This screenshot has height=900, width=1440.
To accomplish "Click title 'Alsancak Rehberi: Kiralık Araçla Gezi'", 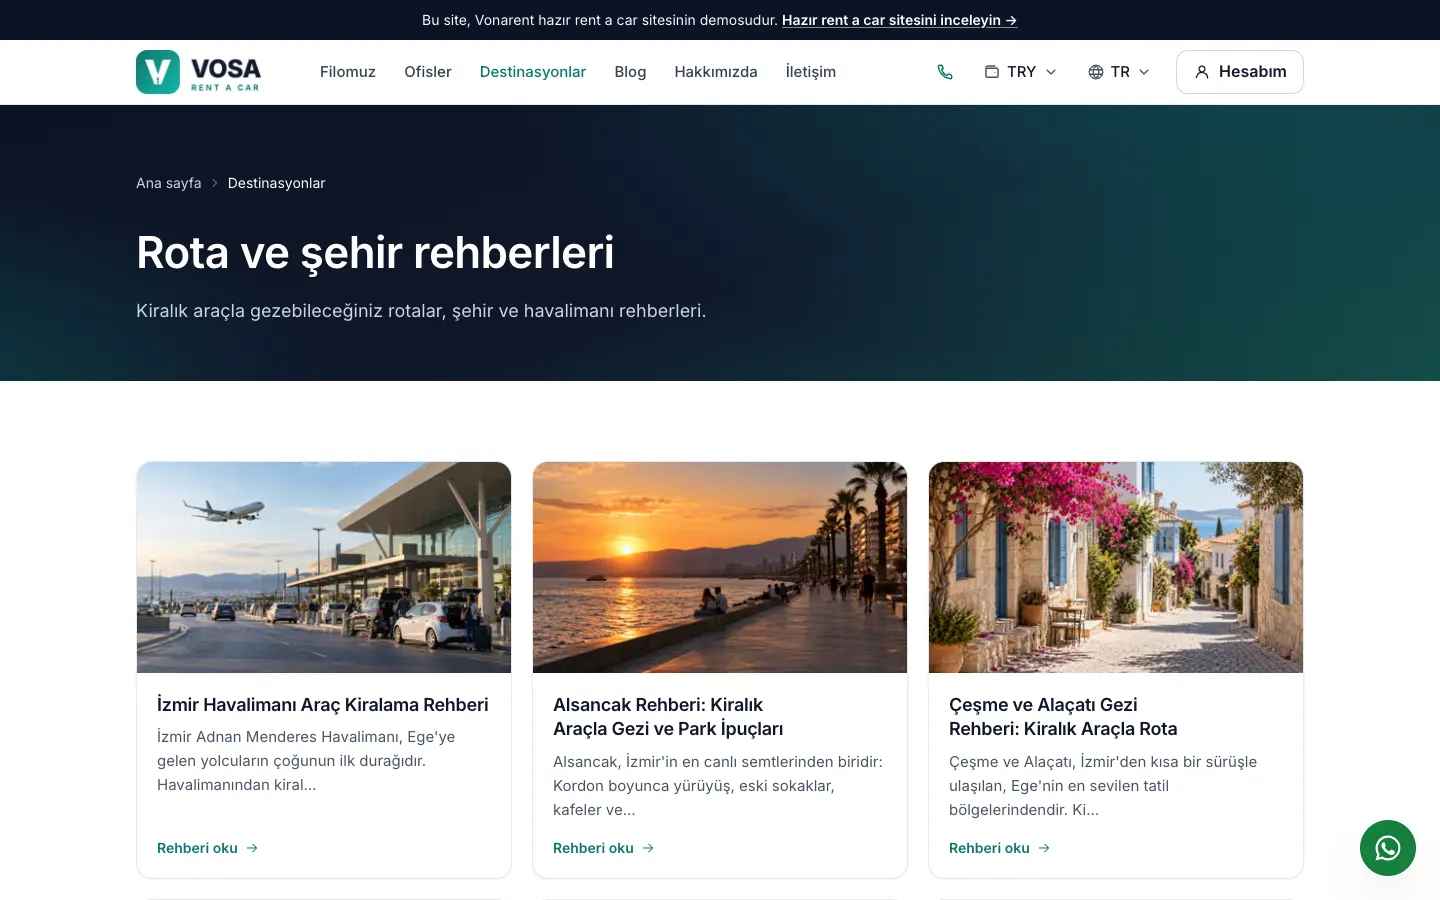I will pyautogui.click(x=668, y=717).
